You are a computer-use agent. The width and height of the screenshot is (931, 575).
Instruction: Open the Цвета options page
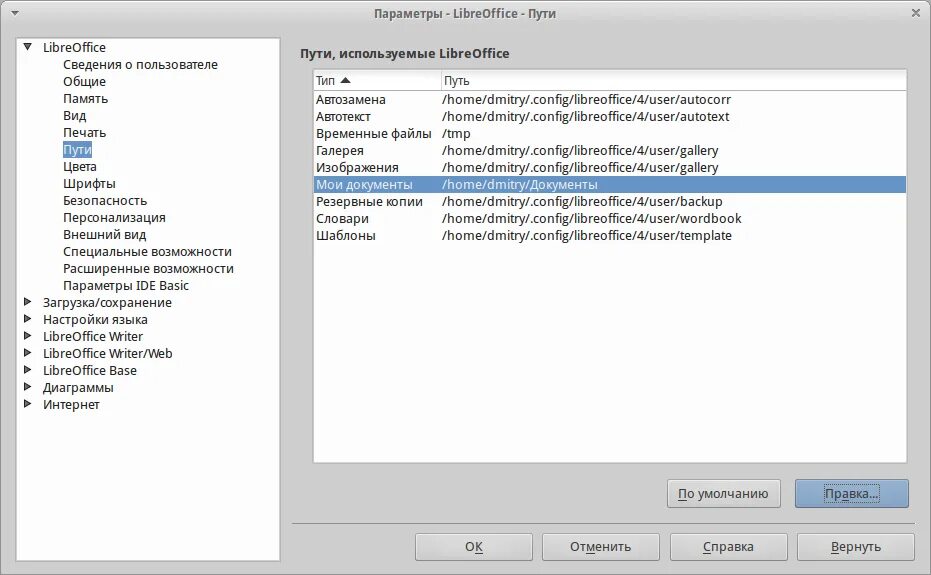(x=80, y=166)
